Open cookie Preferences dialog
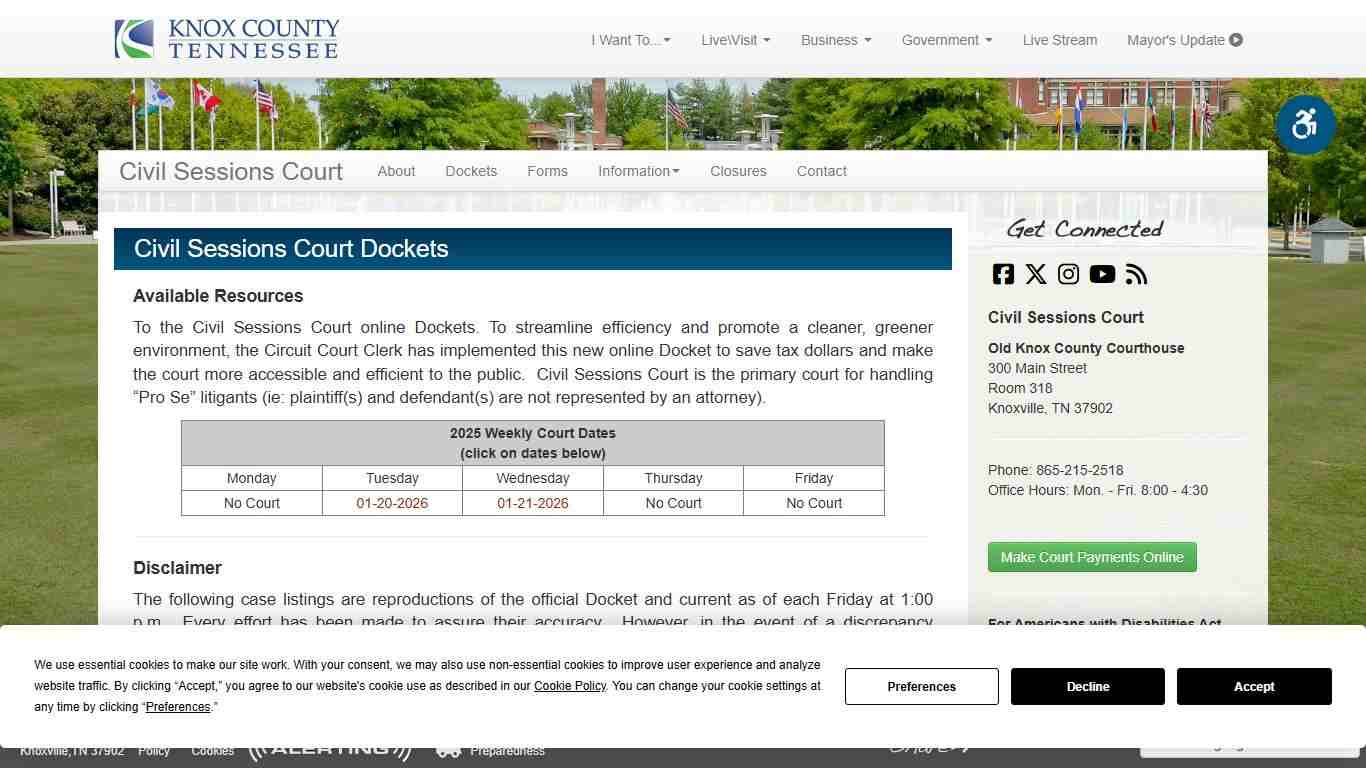Image resolution: width=1366 pixels, height=768 pixels. click(921, 686)
